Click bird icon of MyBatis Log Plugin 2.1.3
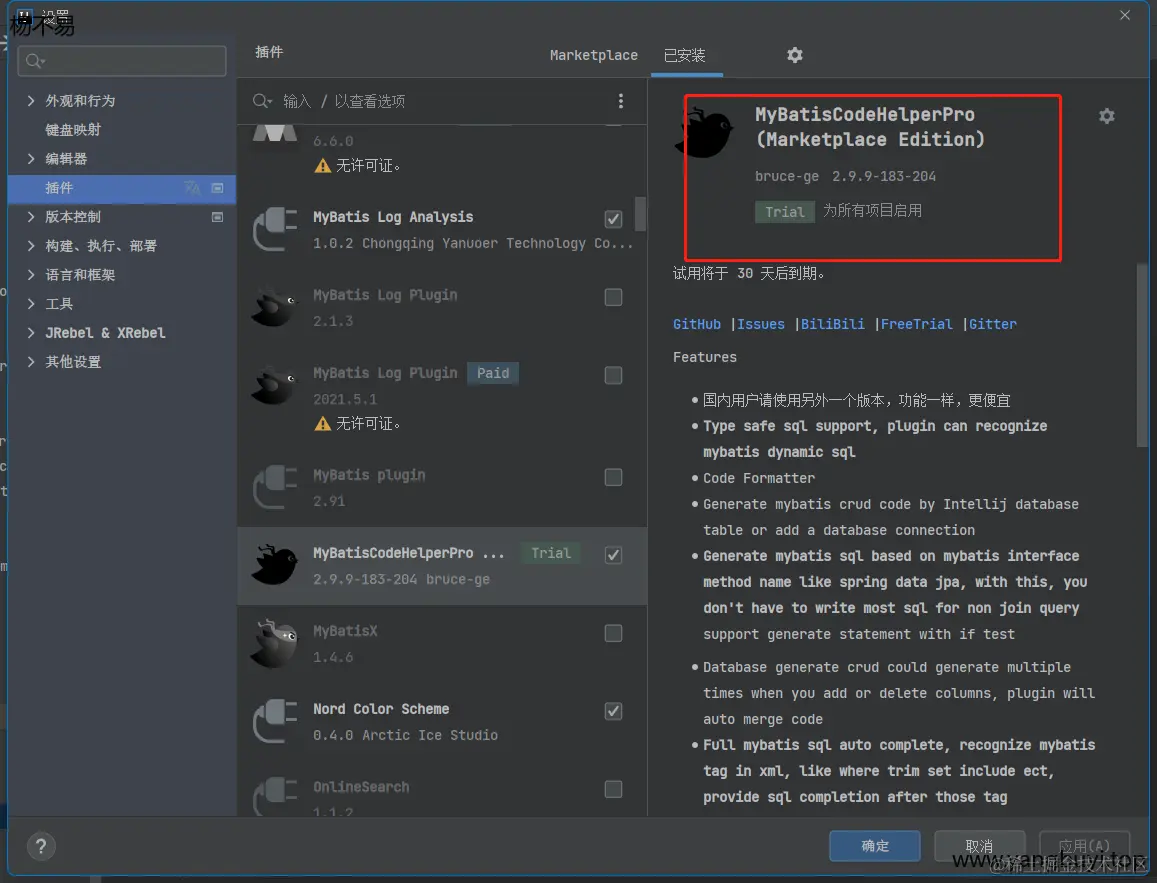The width and height of the screenshot is (1157, 883). (274, 308)
